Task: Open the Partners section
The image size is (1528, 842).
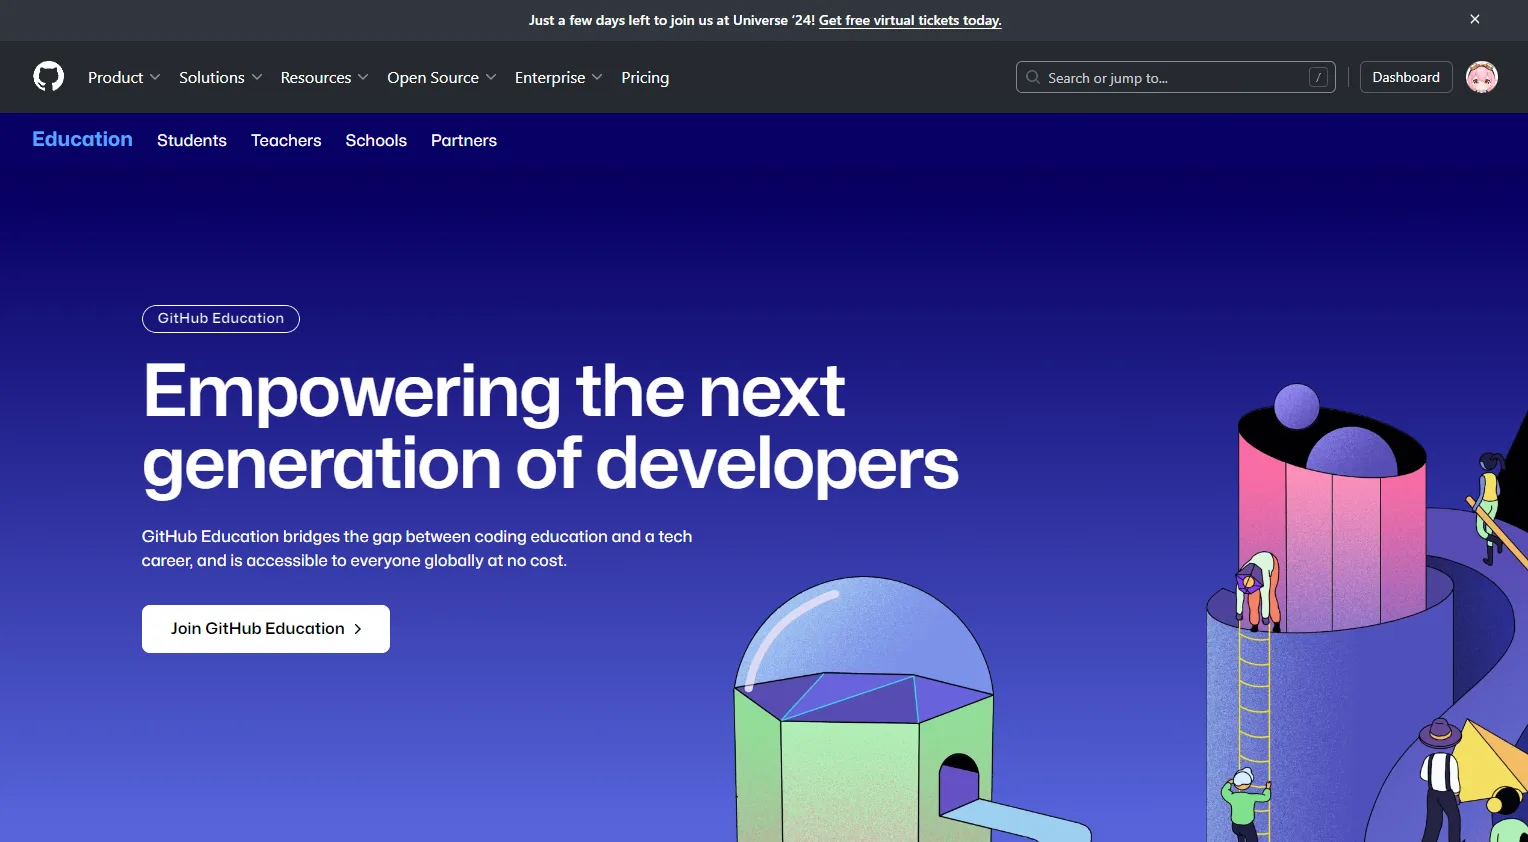Action: pos(464,140)
